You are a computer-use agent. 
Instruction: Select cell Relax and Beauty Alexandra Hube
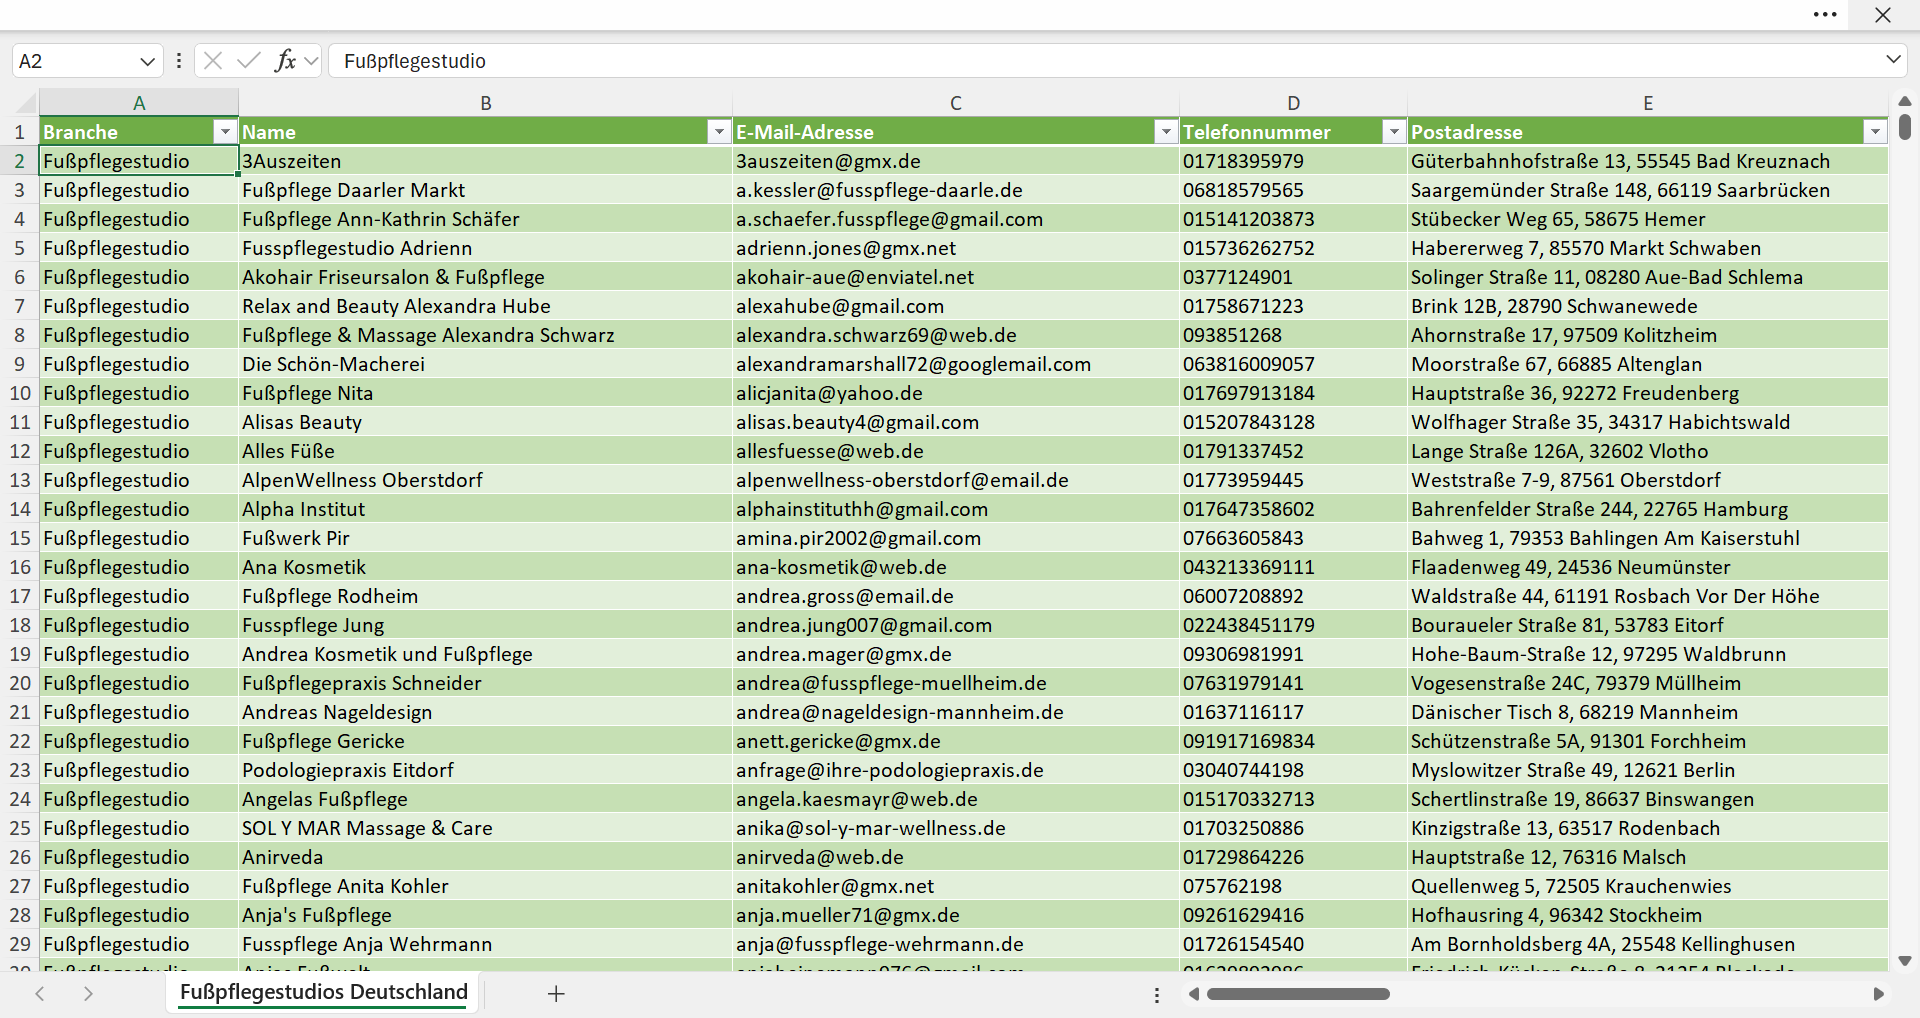[486, 306]
